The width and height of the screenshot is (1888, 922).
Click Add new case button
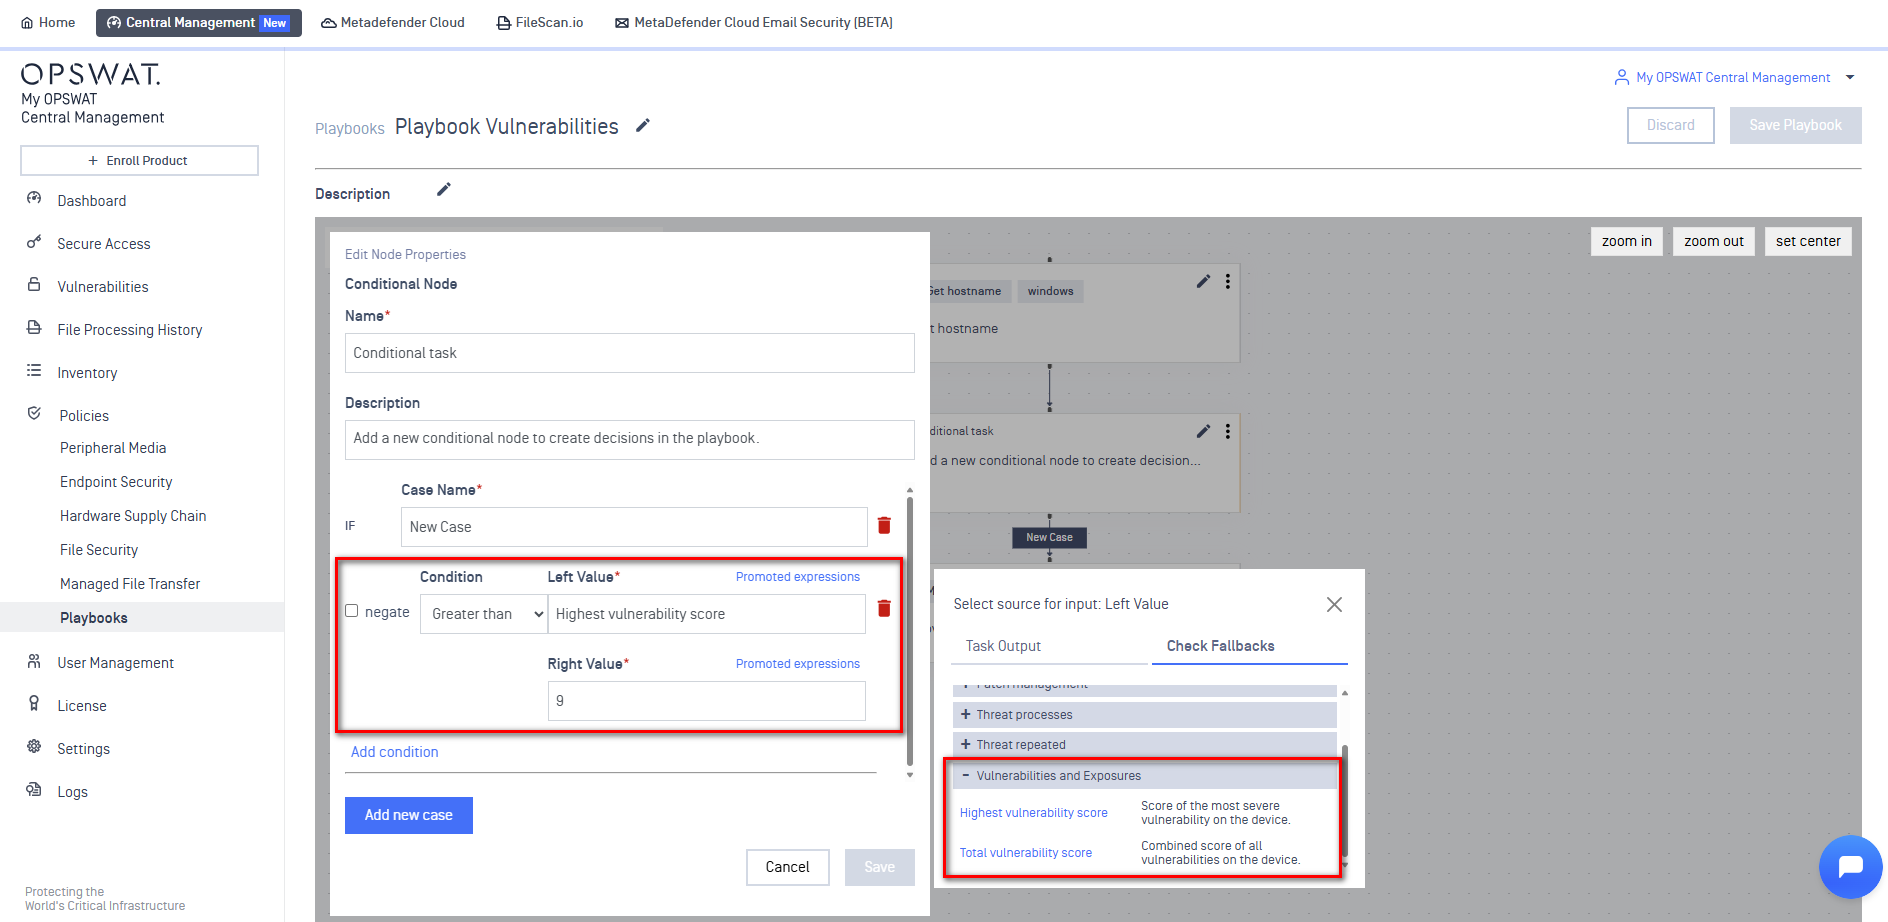(408, 815)
